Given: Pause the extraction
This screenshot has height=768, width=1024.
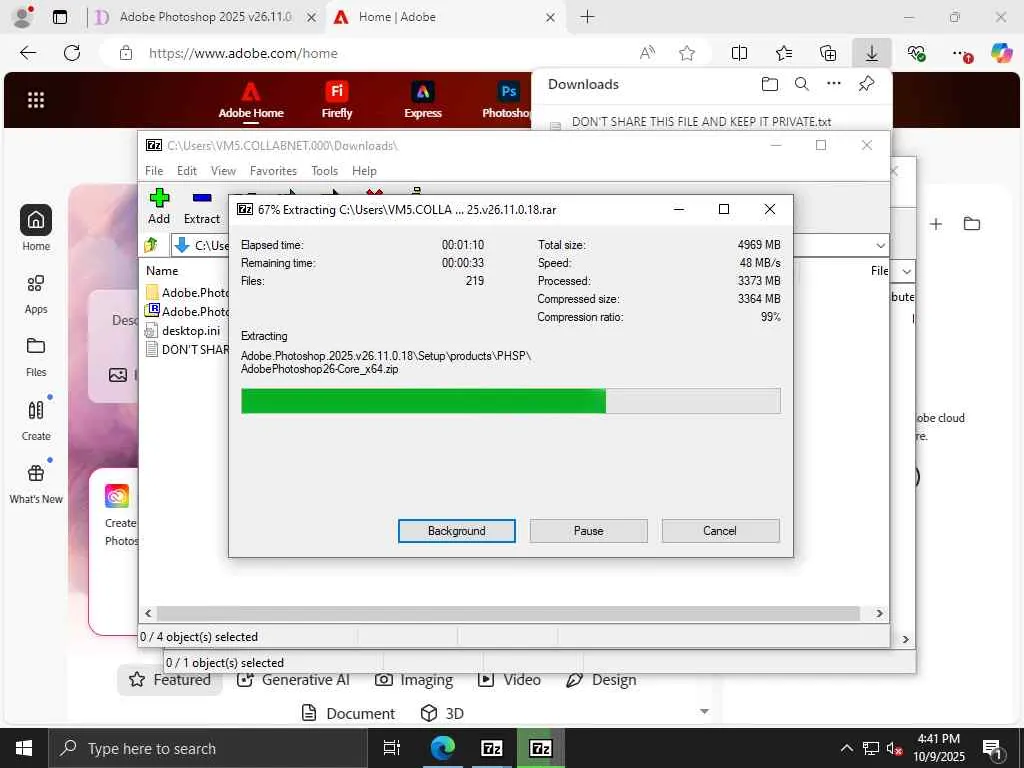Looking at the screenshot, I should 588,531.
